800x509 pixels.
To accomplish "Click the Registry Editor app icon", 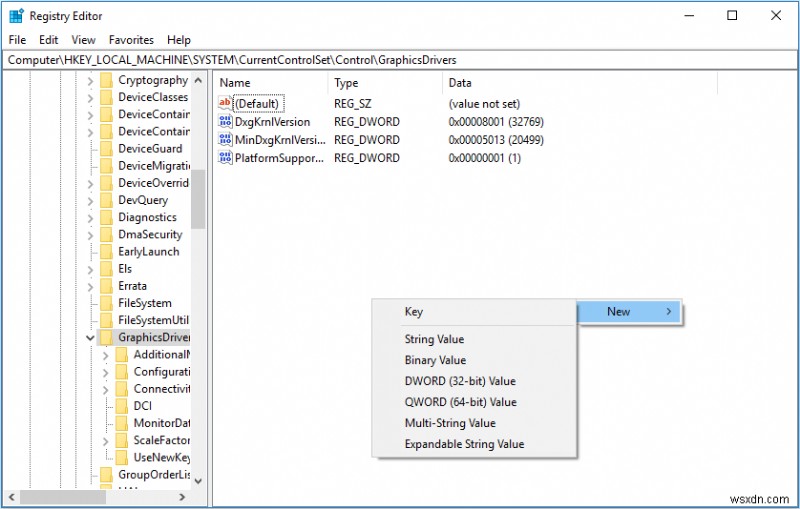I will [16, 16].
